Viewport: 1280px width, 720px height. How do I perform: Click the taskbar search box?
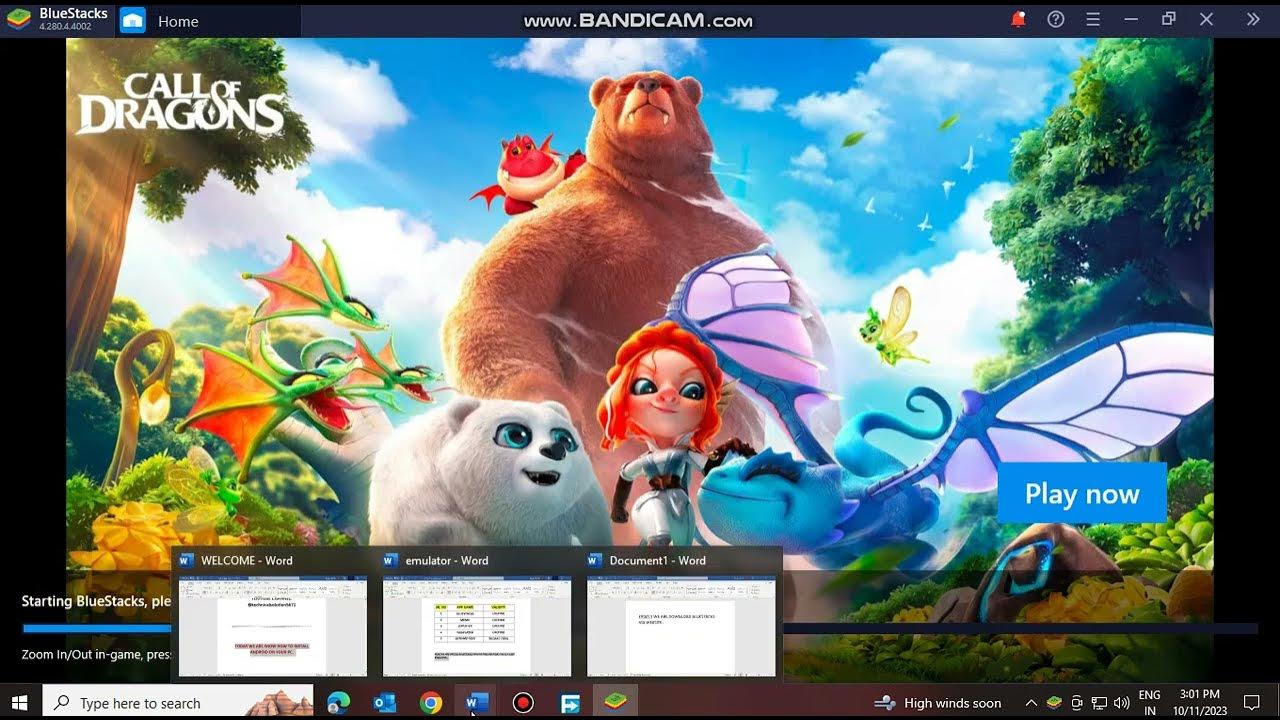pyautogui.click(x=178, y=703)
